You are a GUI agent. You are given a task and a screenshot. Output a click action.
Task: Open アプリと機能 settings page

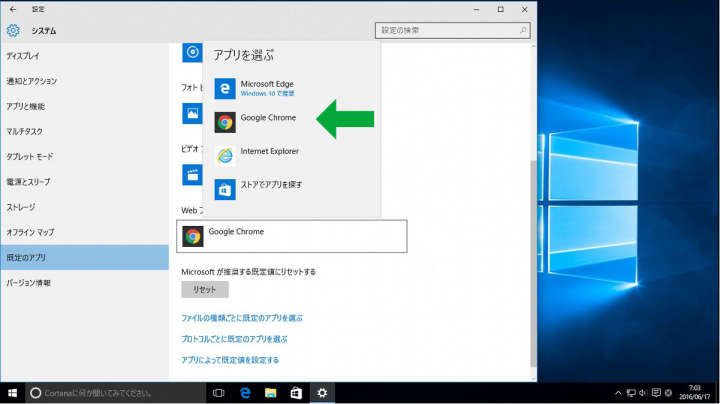point(84,107)
